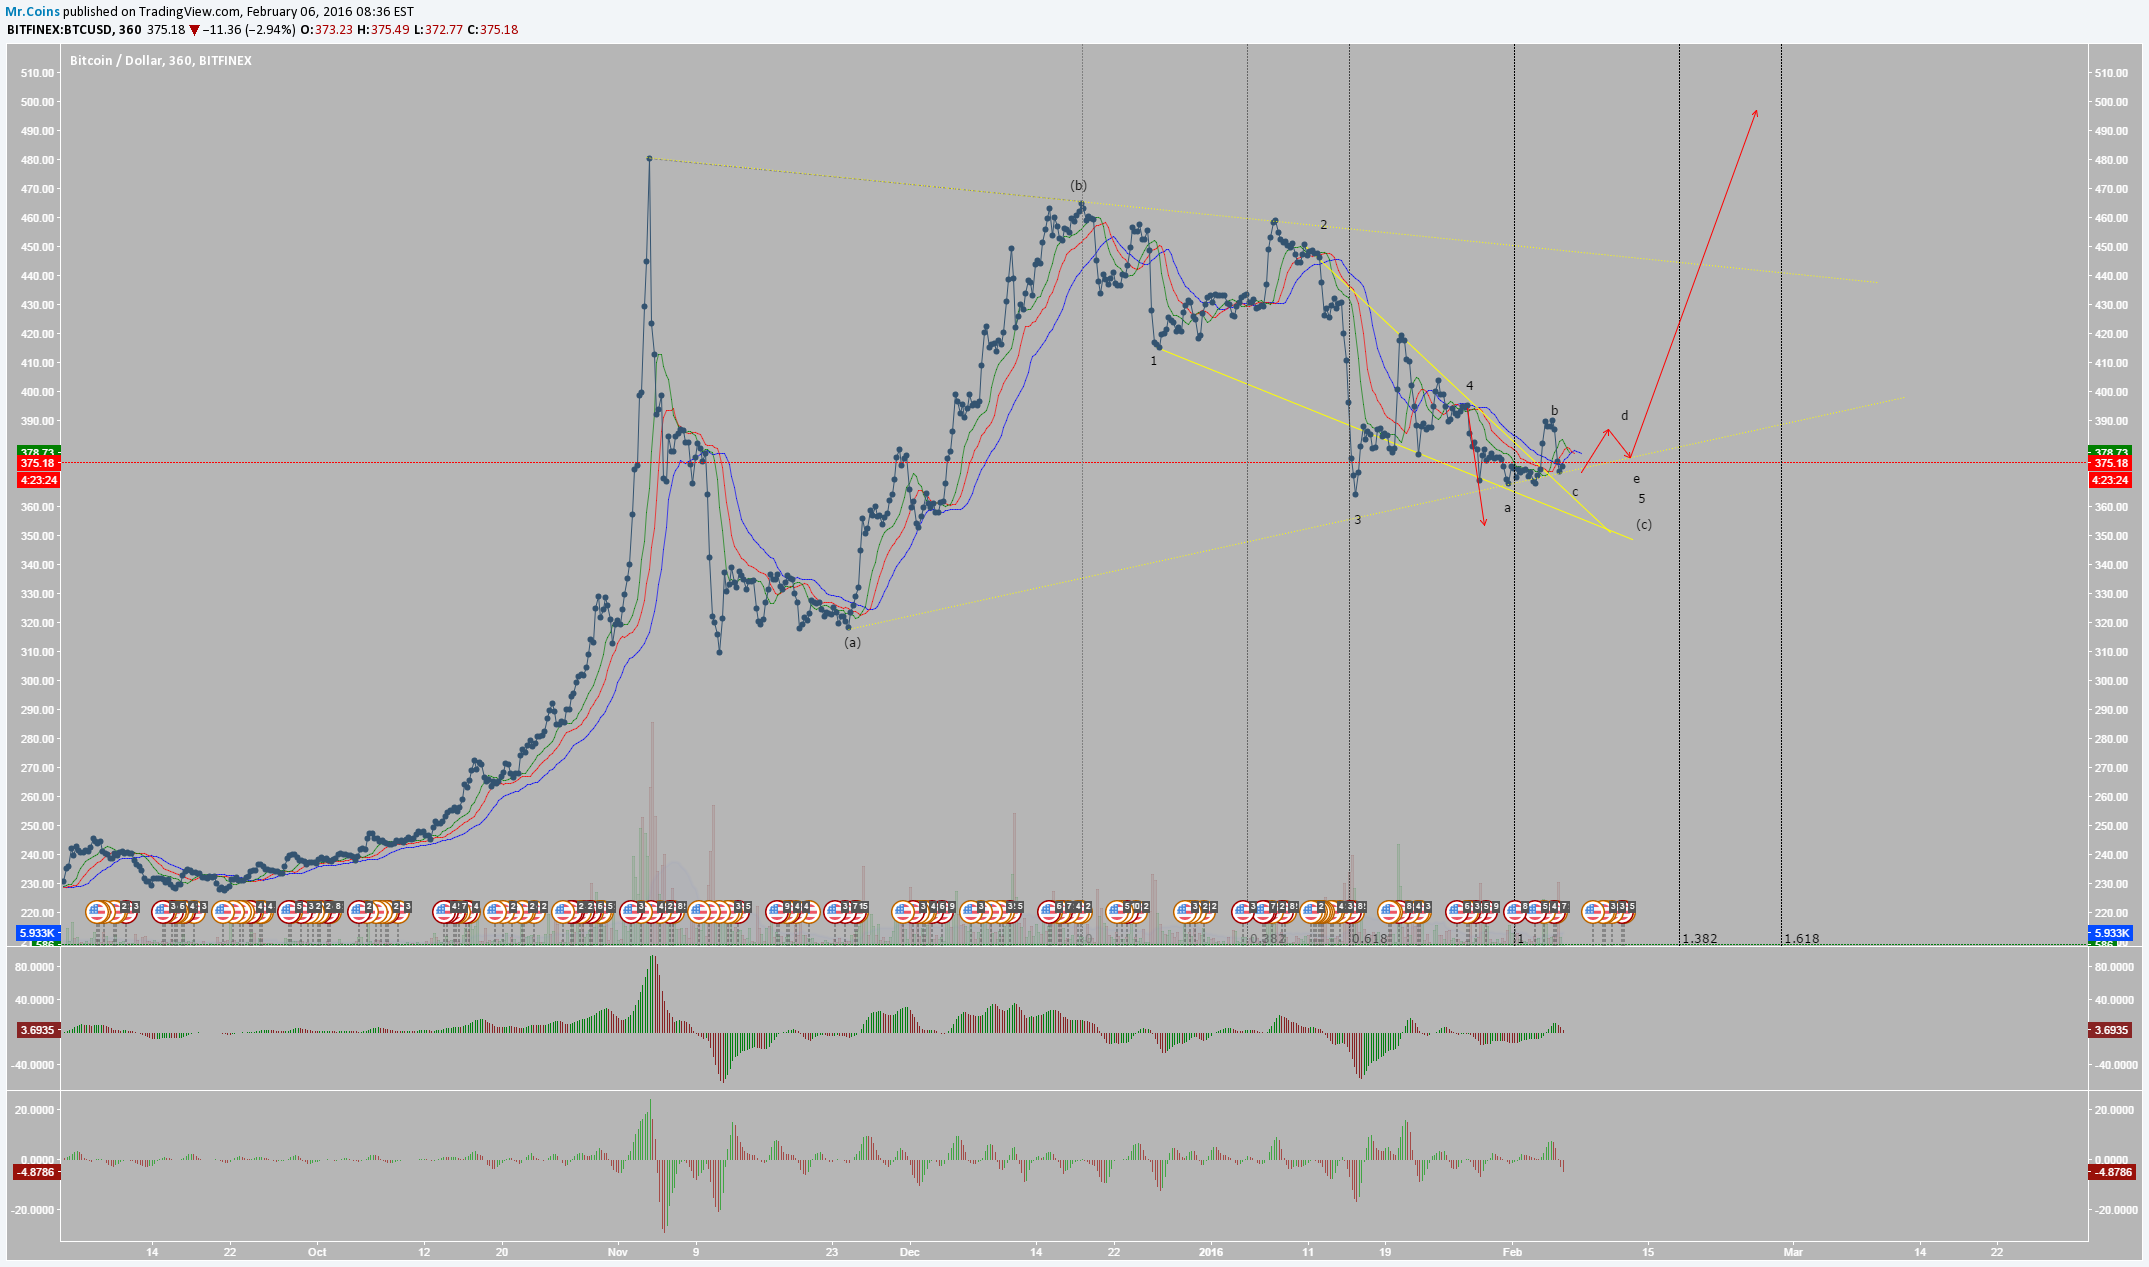2149x1267 pixels.
Task: Click the 3.6935 indicator value on right axis
Action: click(2110, 1030)
